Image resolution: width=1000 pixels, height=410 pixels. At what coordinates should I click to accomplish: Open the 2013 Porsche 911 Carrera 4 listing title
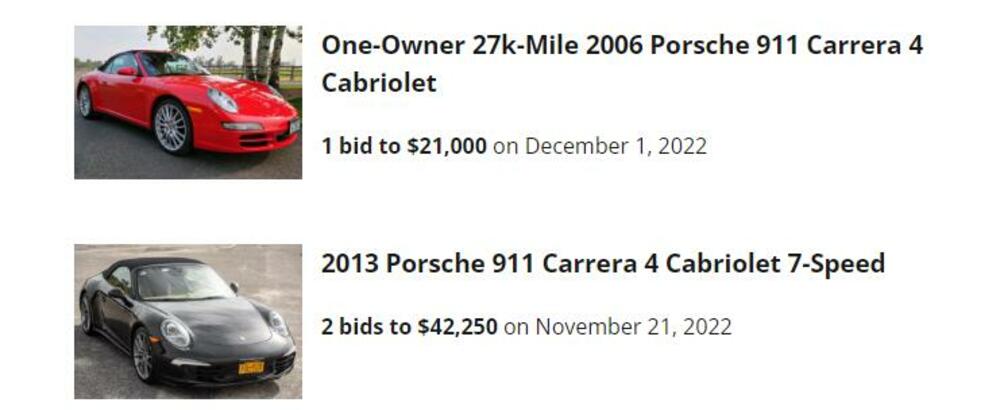click(602, 264)
